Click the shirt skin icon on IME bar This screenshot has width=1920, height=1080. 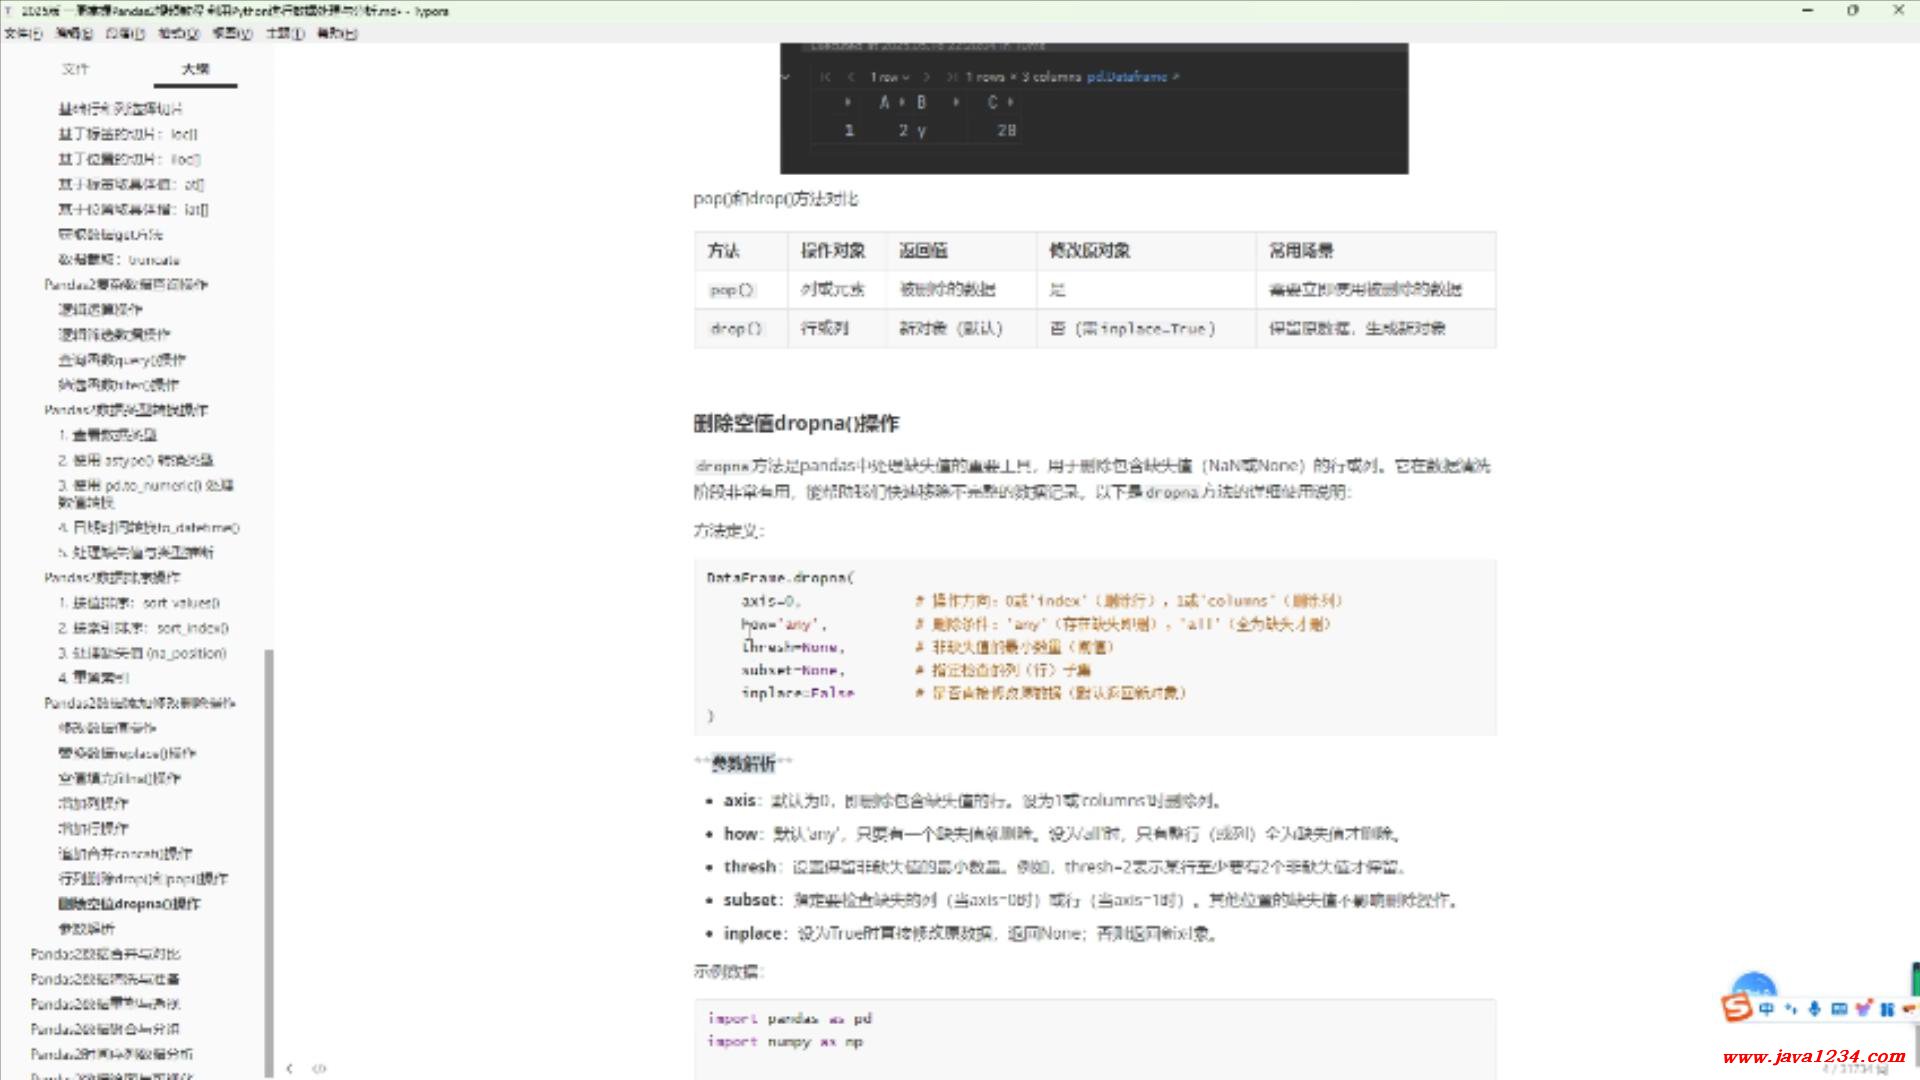coord(1862,1009)
